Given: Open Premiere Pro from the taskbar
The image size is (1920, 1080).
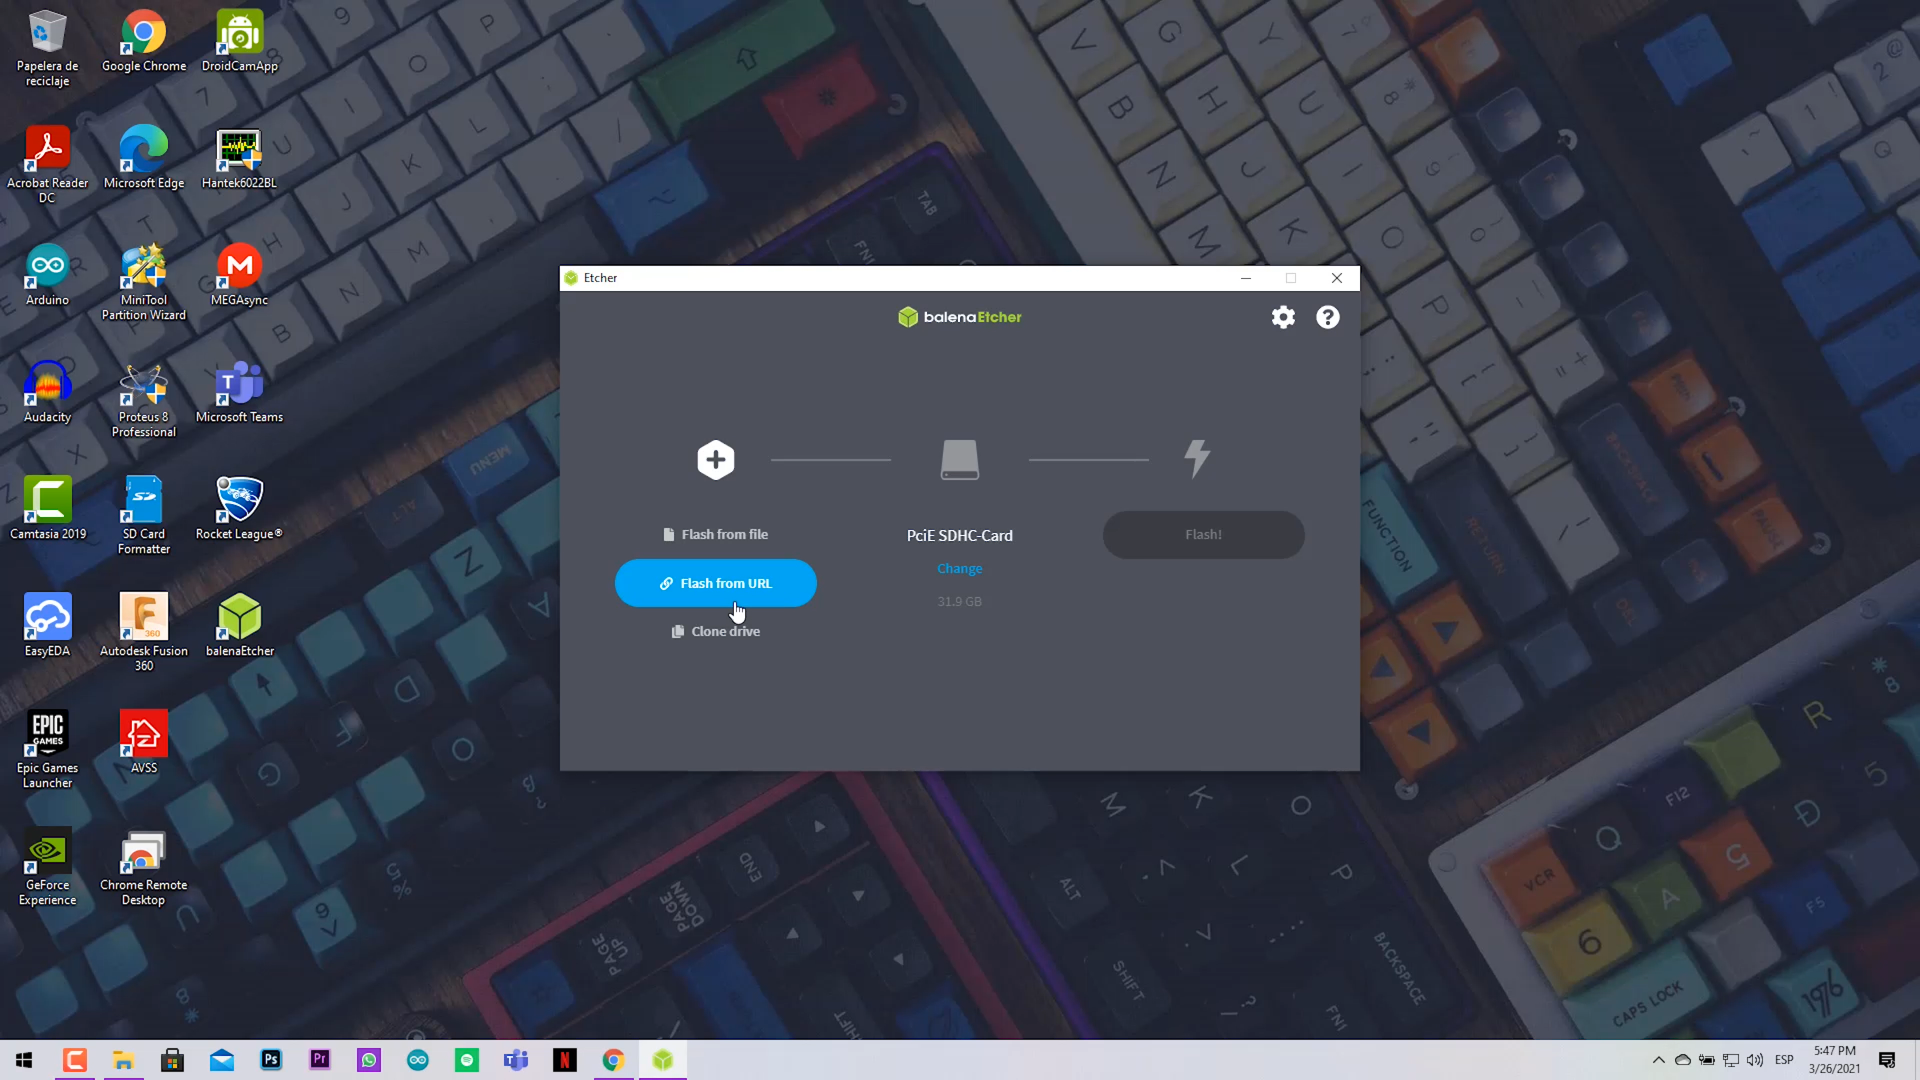Looking at the screenshot, I should (x=320, y=1060).
